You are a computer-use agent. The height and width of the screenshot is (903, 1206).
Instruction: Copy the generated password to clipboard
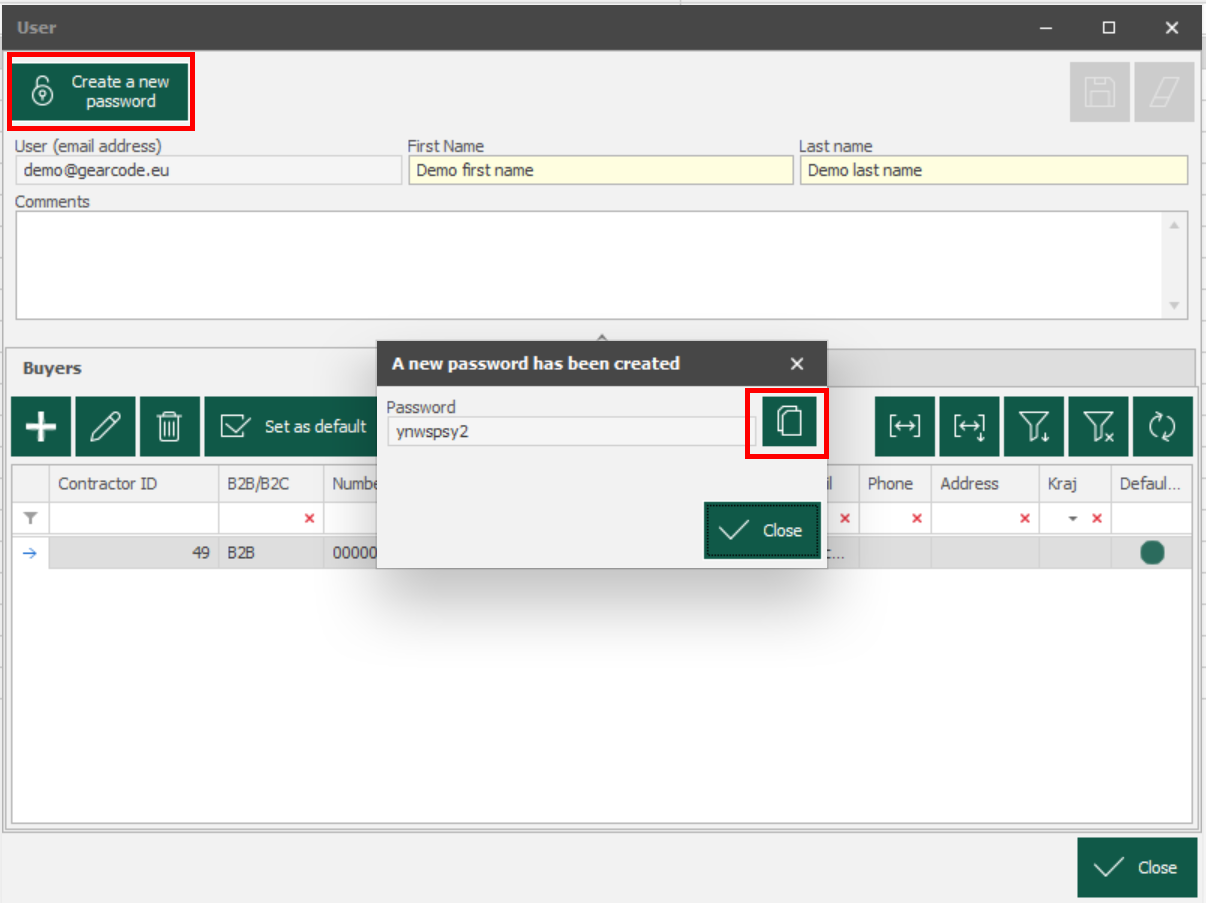tap(789, 421)
